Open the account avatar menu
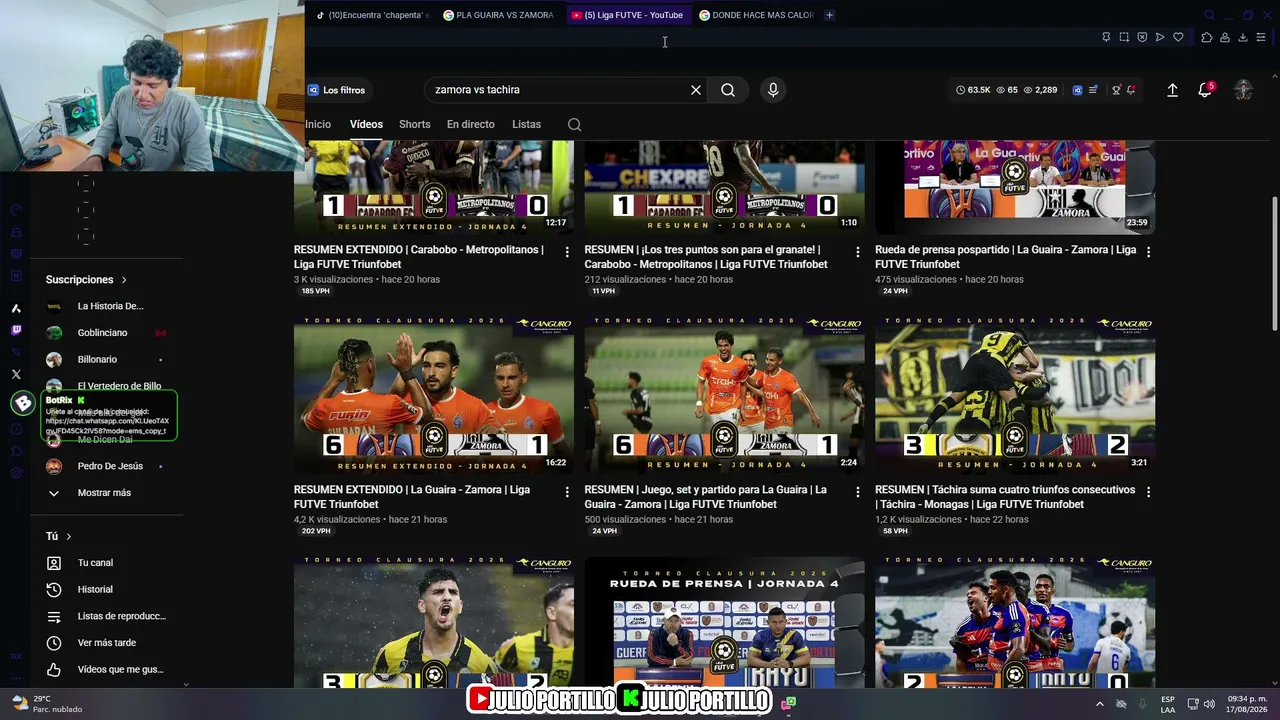 pos(1243,90)
